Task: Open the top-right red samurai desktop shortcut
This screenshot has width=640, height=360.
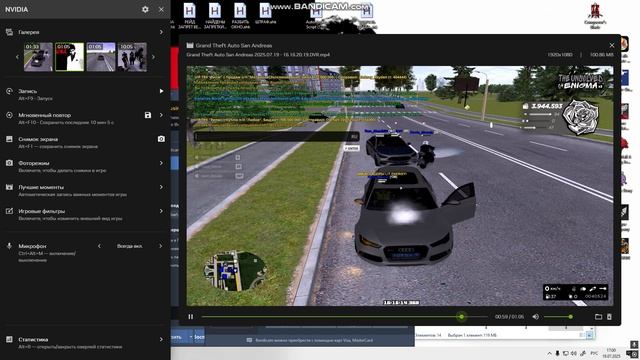Action: tap(595, 16)
